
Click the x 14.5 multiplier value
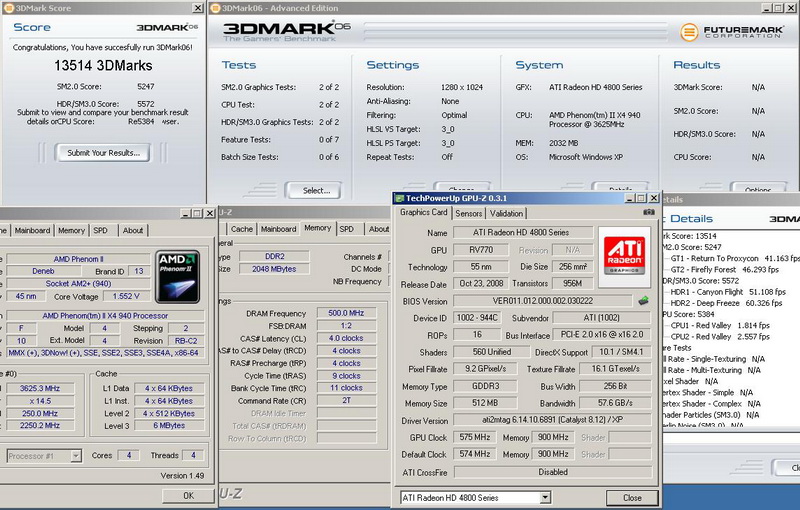[x=40, y=401]
